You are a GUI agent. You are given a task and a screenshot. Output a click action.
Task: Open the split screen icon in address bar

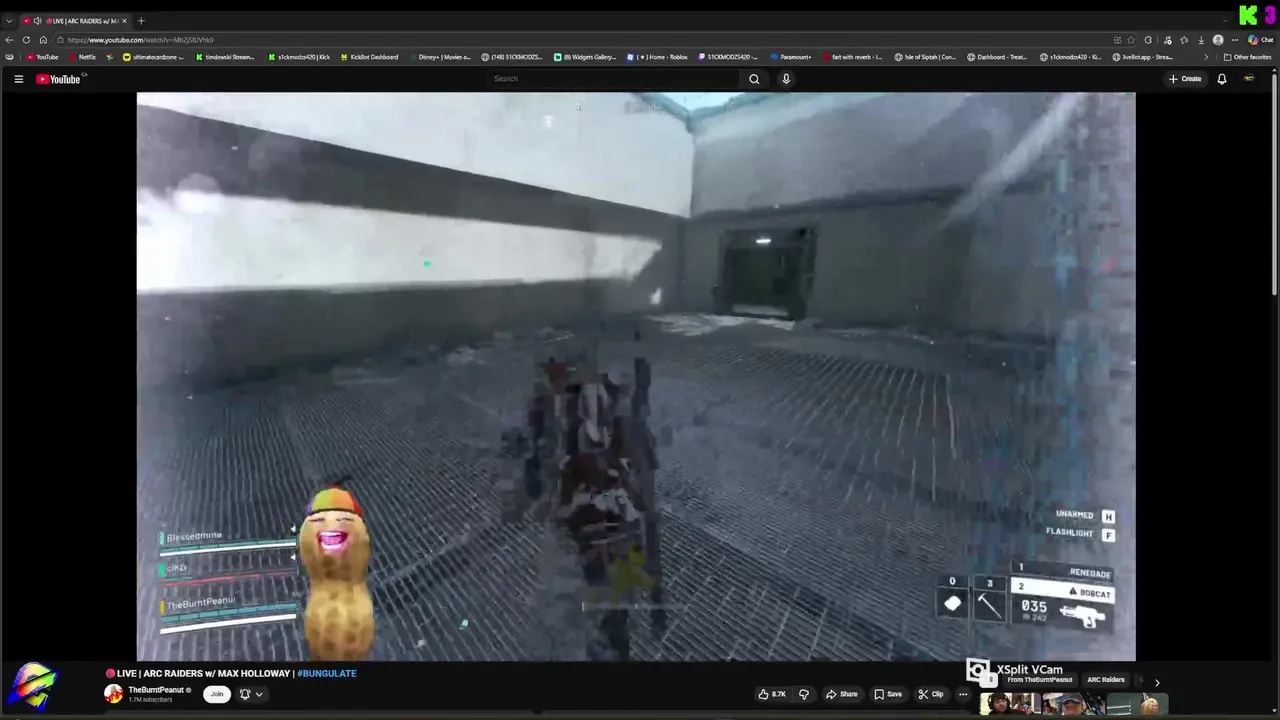[x=1117, y=40]
